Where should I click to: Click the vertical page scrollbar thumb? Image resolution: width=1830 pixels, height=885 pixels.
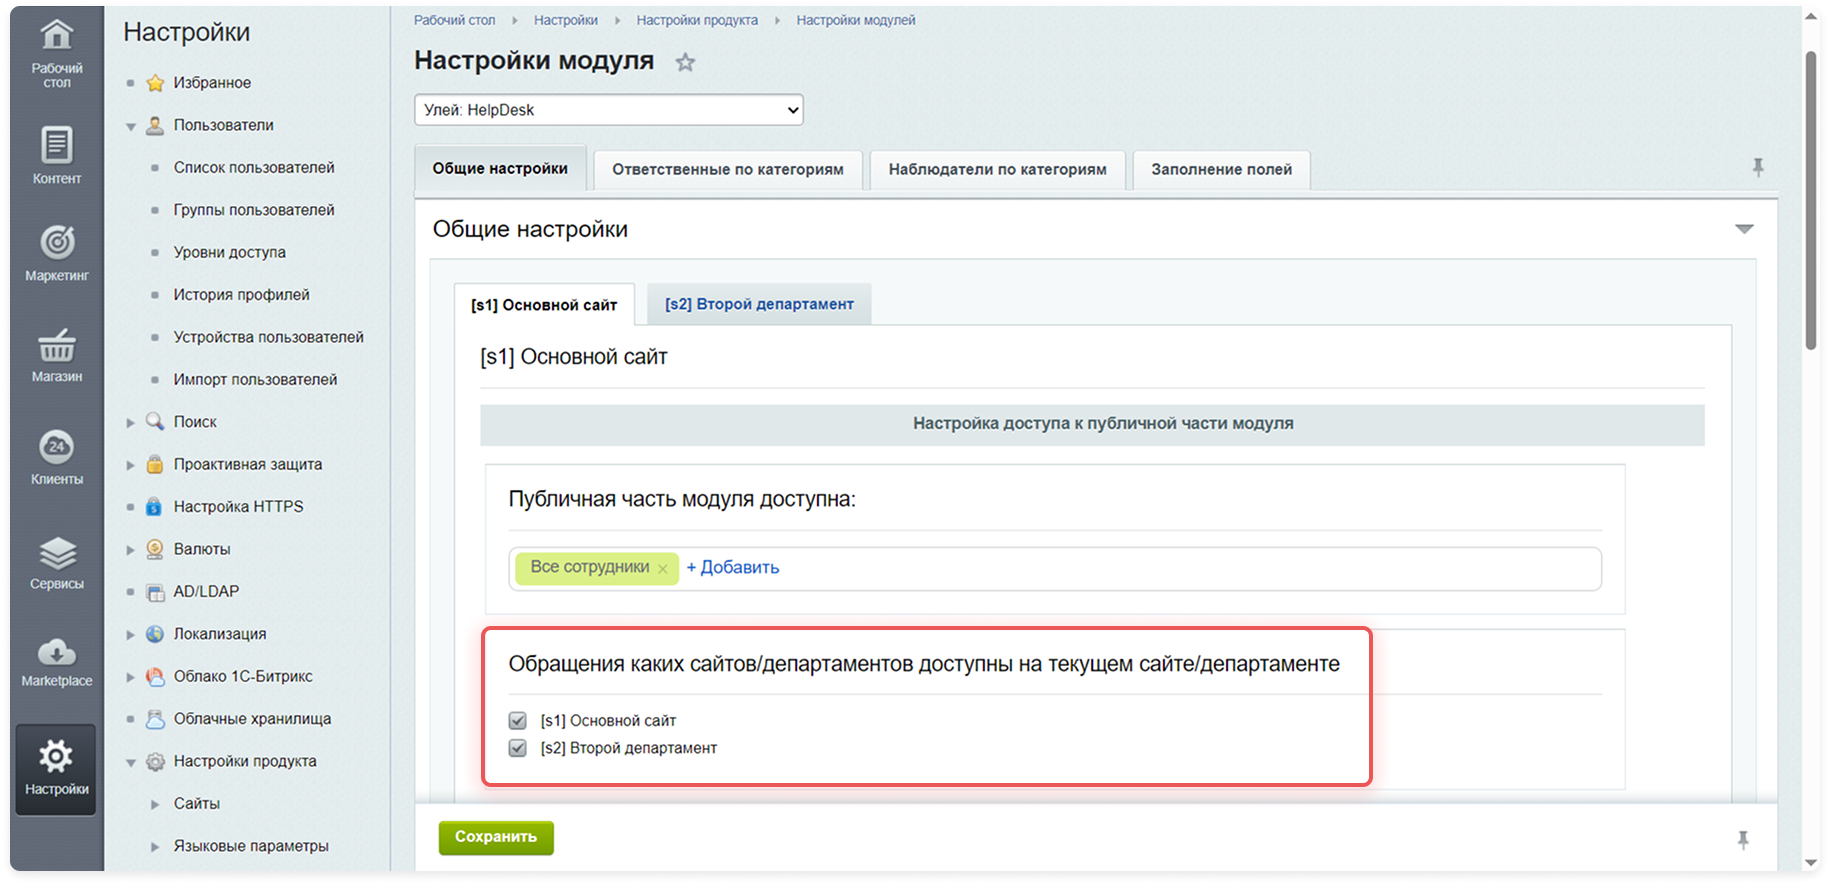coord(1811,200)
